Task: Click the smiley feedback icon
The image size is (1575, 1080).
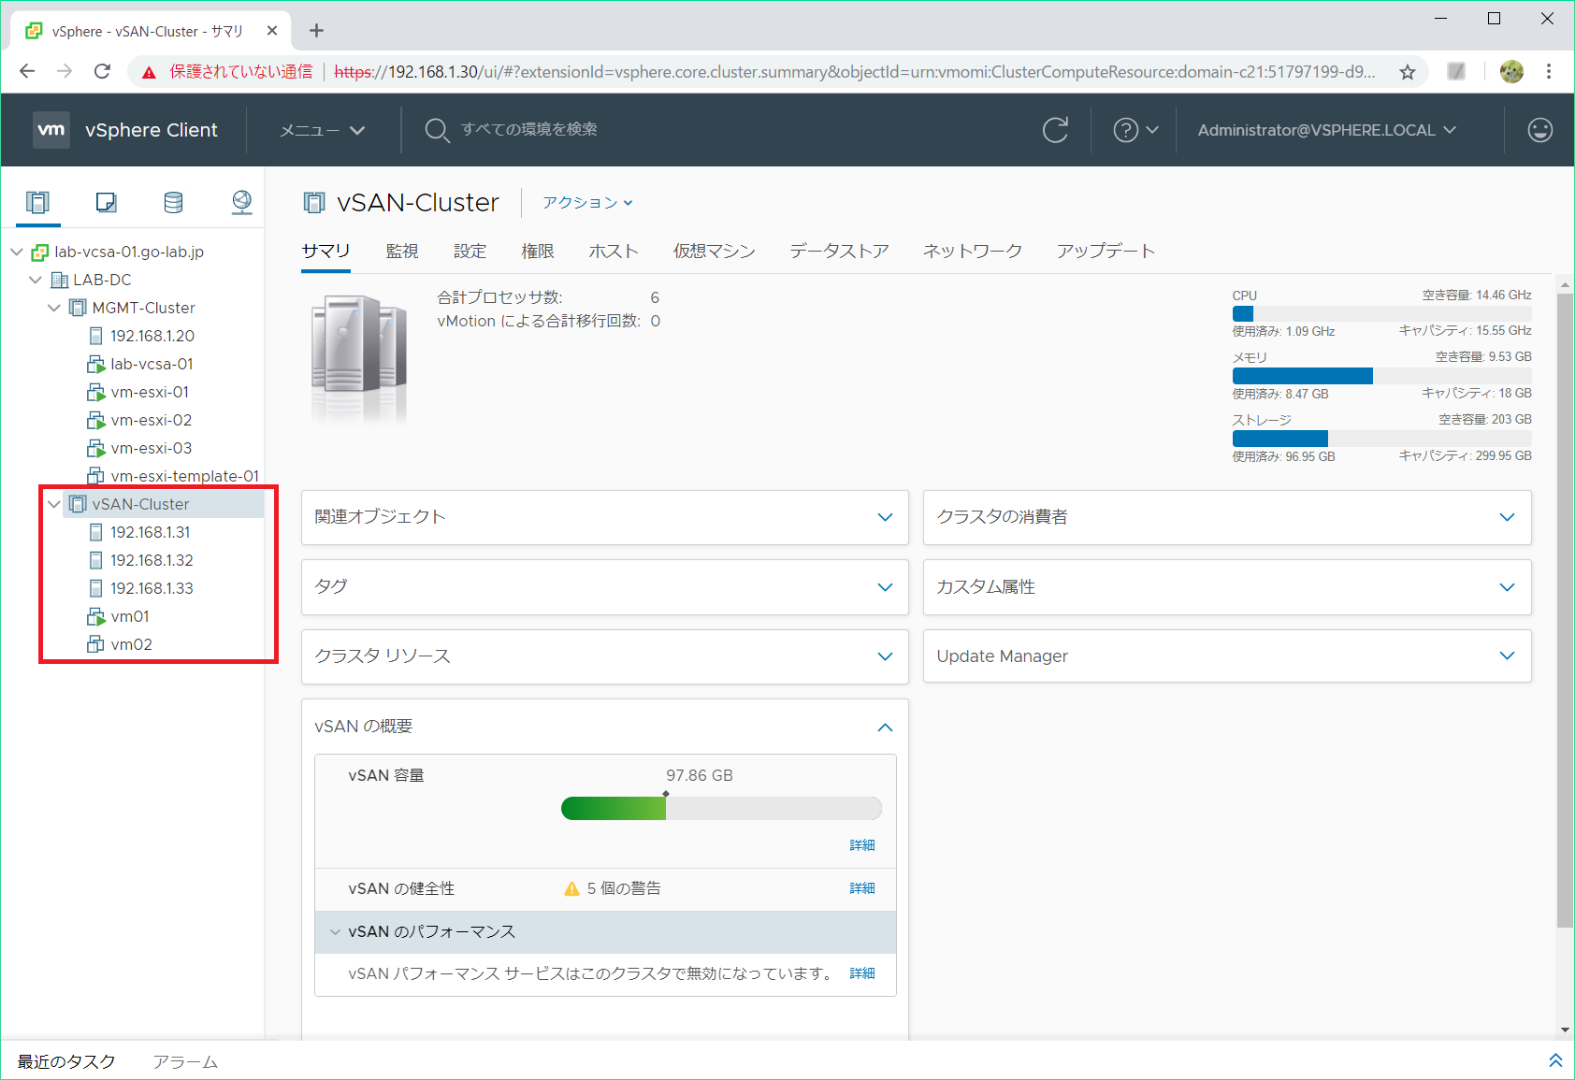Action: click(1540, 130)
